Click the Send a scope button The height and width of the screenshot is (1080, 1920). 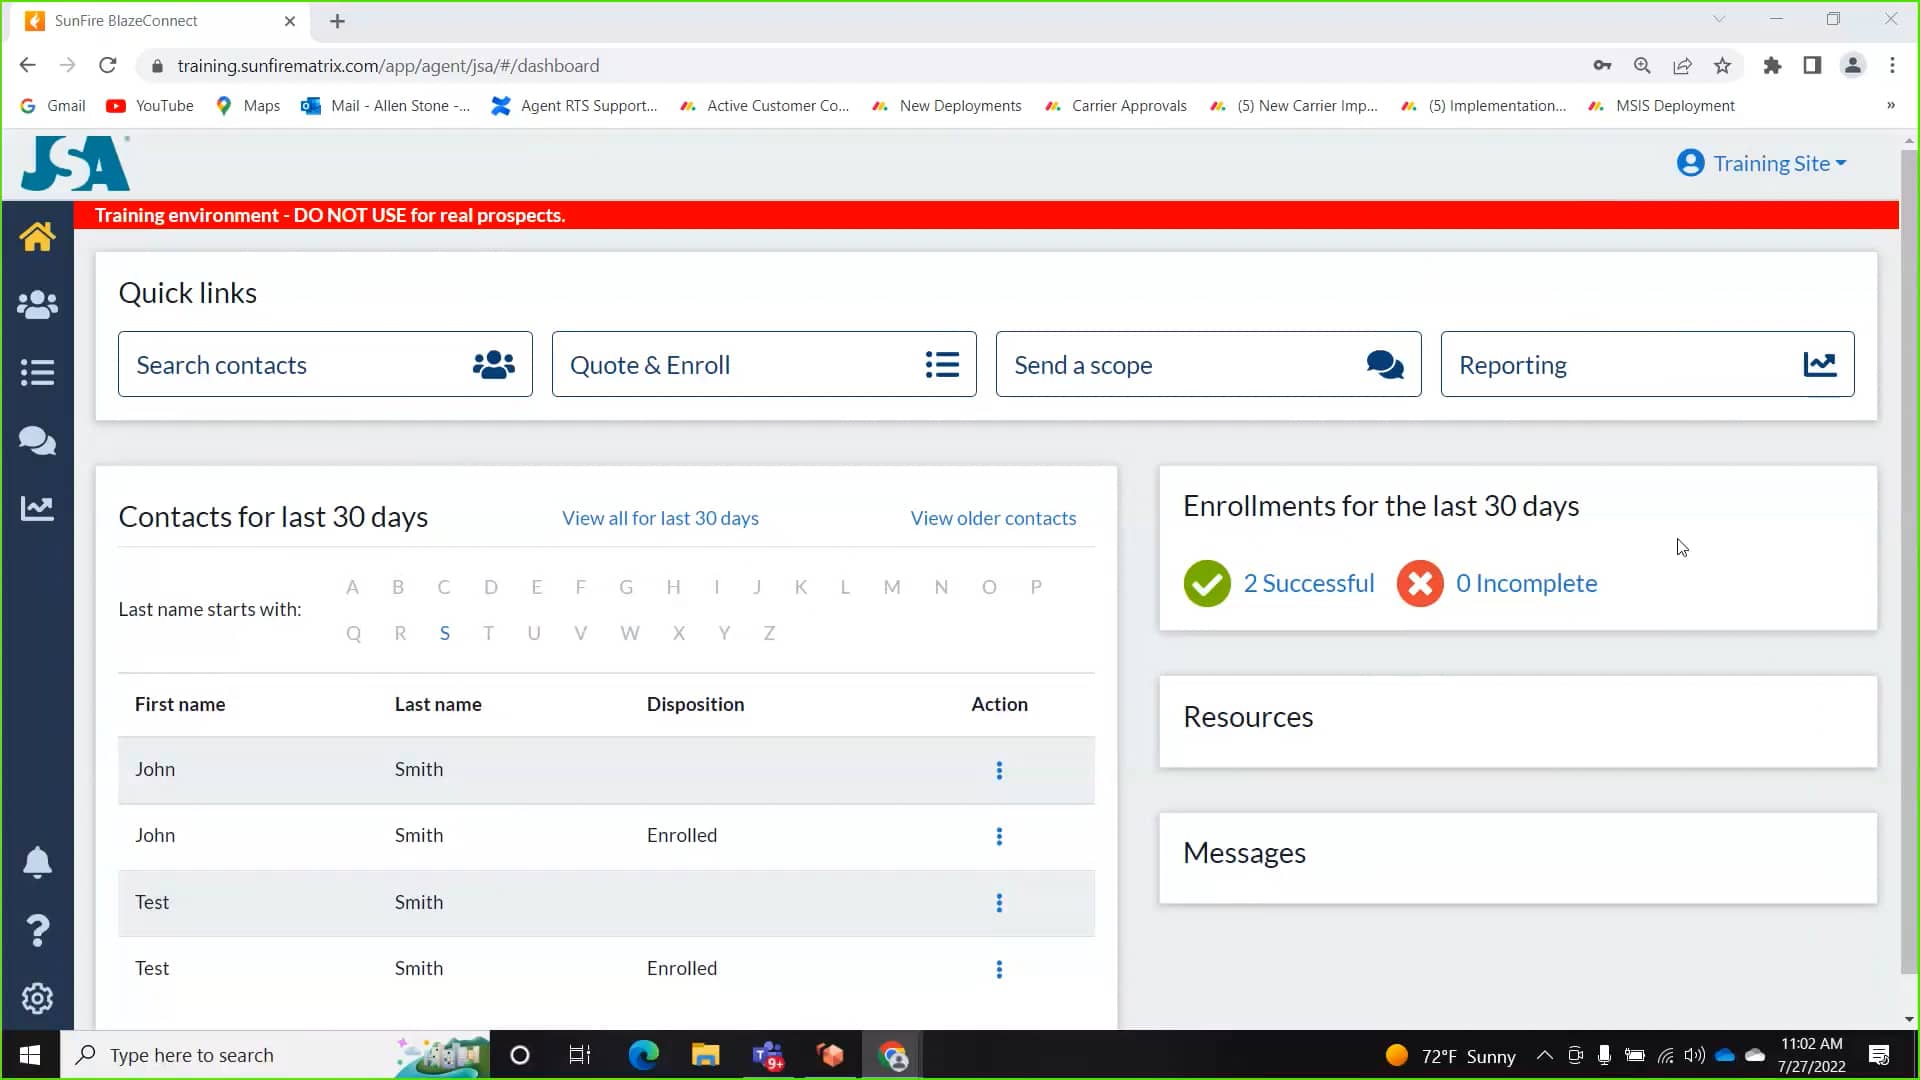point(1208,365)
